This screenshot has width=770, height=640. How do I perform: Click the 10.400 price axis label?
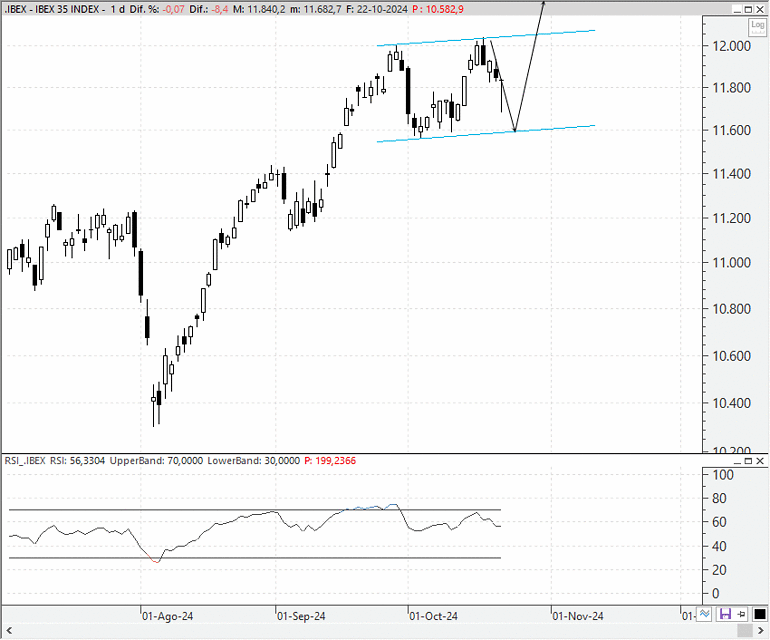tap(732, 403)
